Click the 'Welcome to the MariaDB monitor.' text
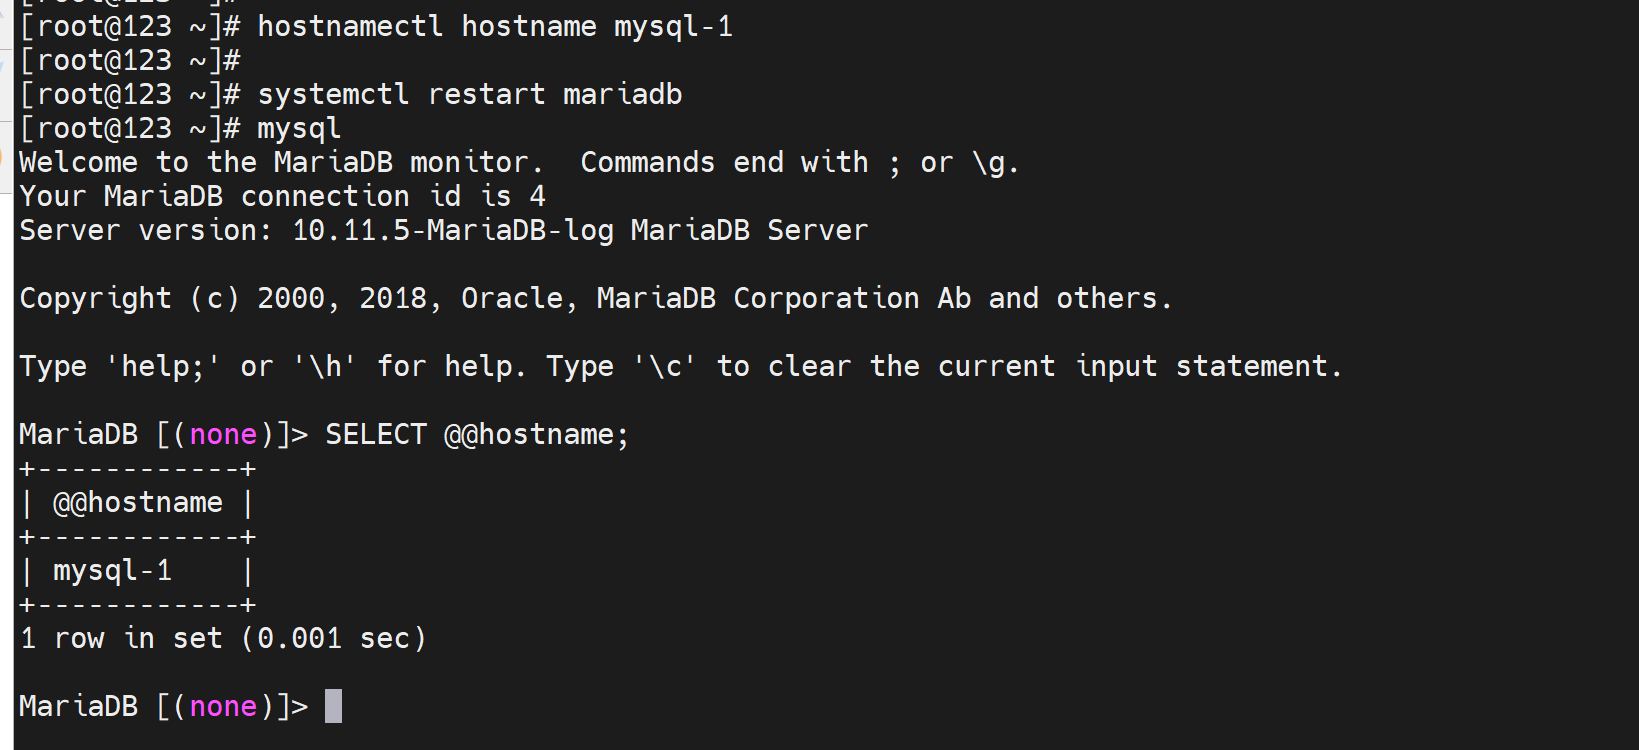The width and height of the screenshot is (1639, 750). click(281, 163)
